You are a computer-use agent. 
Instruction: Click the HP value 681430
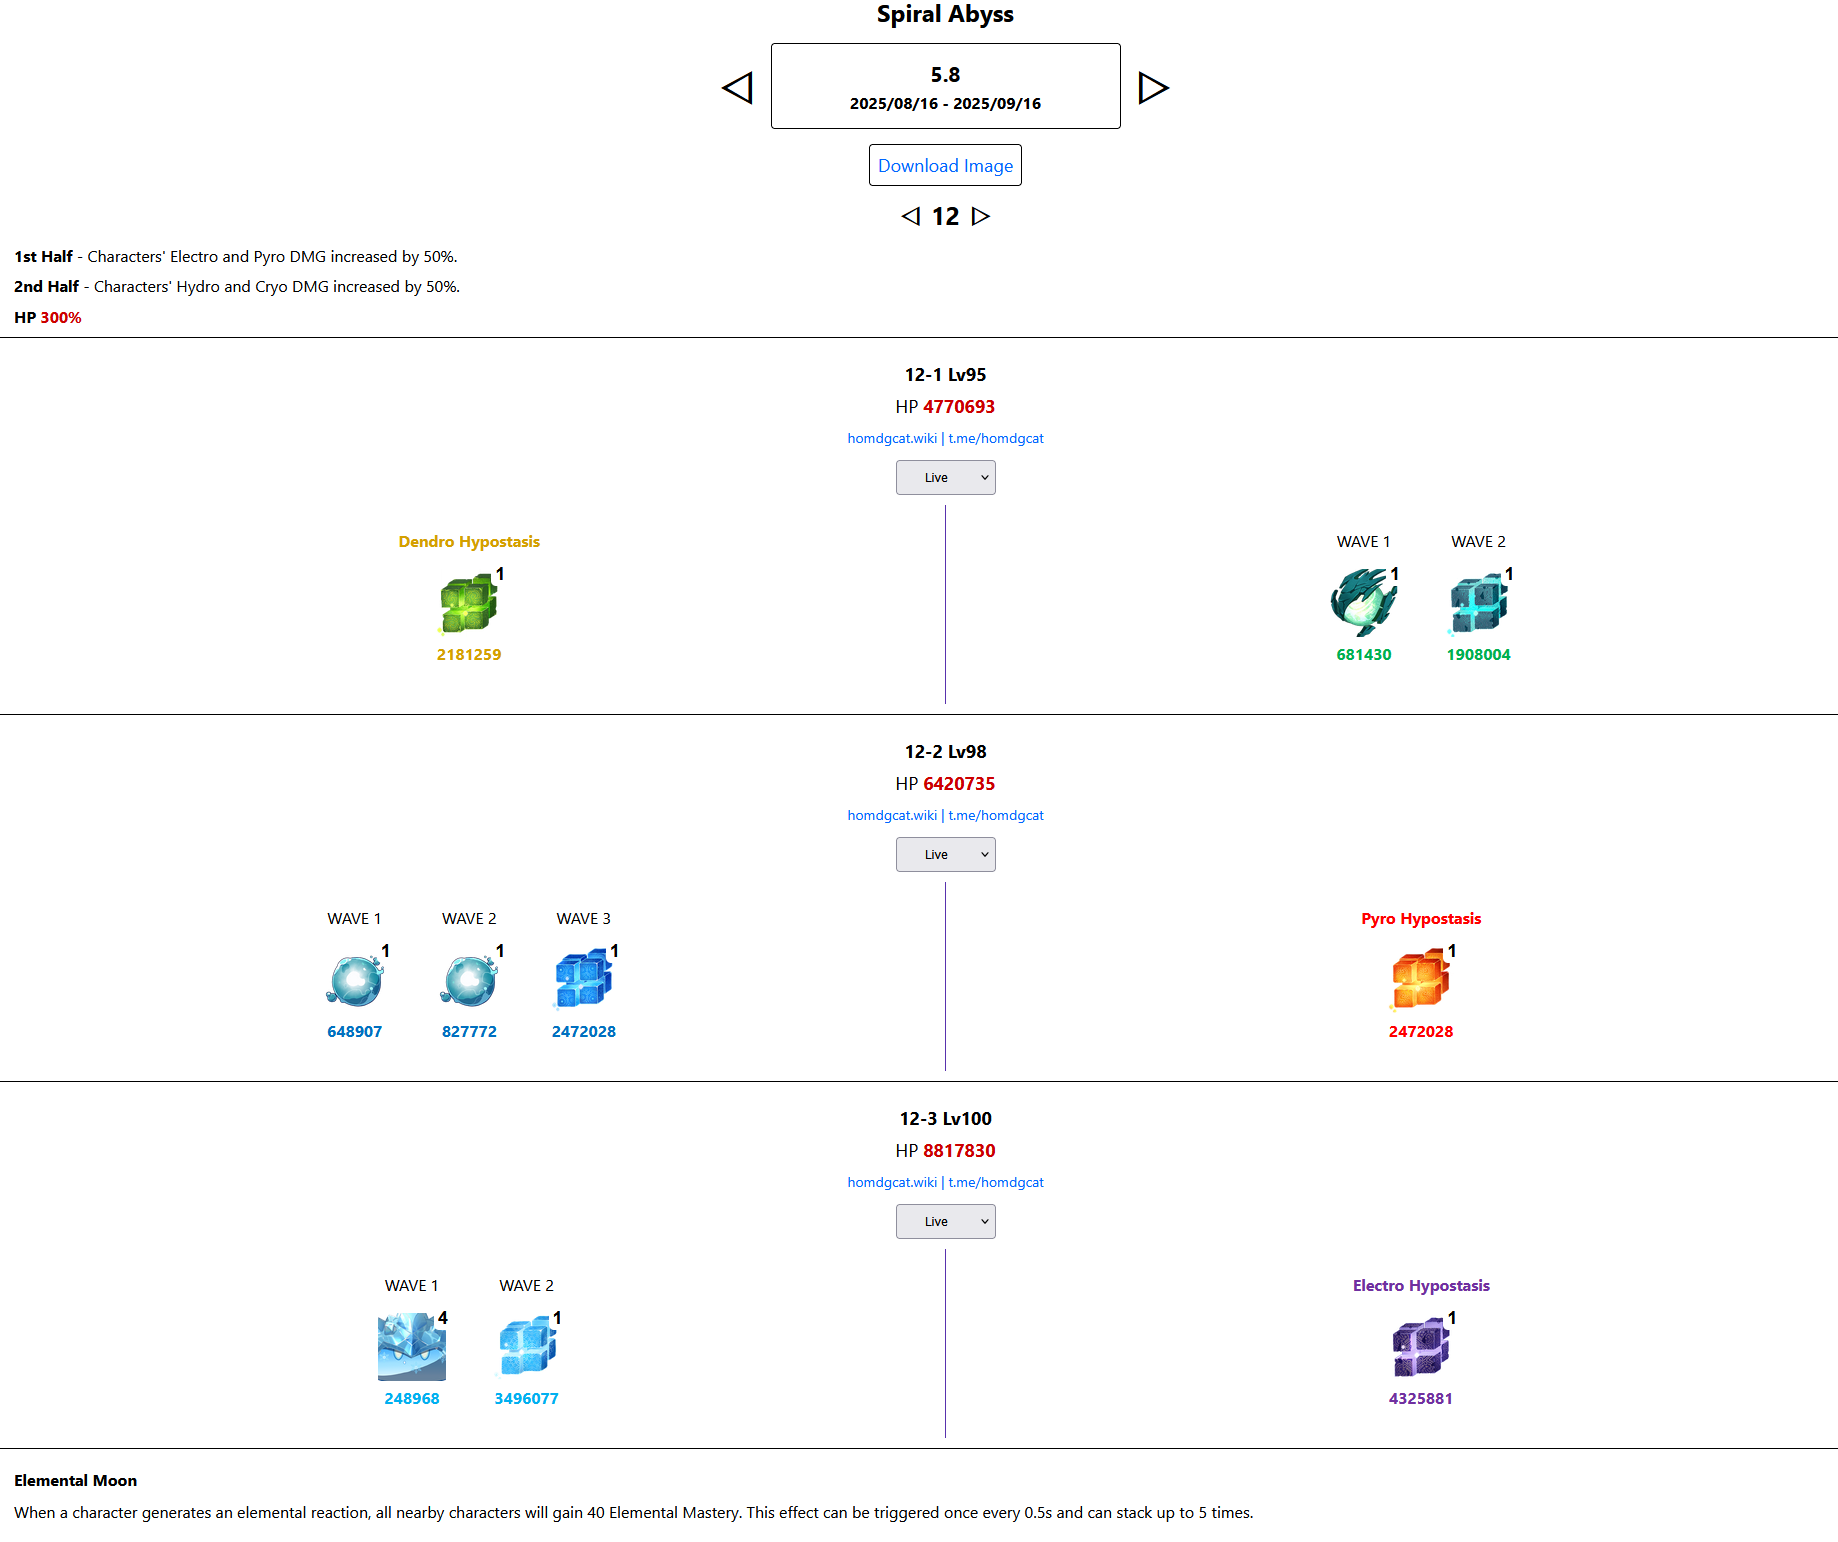tap(1364, 654)
